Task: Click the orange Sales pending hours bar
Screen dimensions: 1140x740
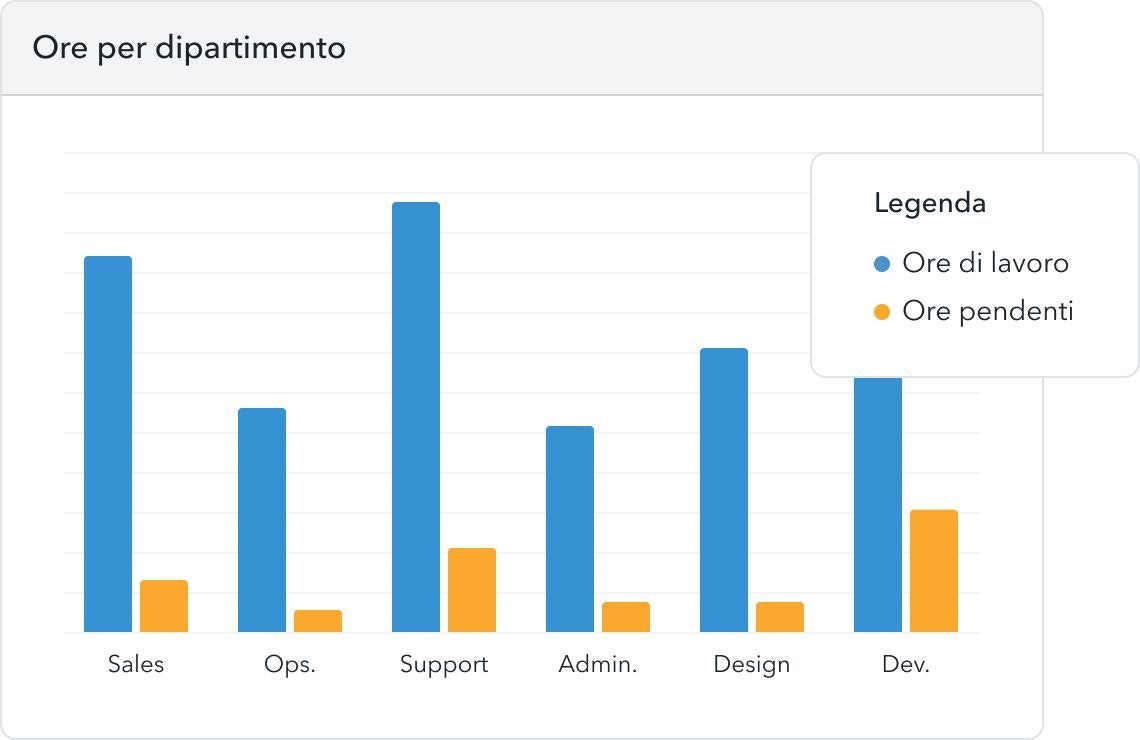Action: coord(164,606)
